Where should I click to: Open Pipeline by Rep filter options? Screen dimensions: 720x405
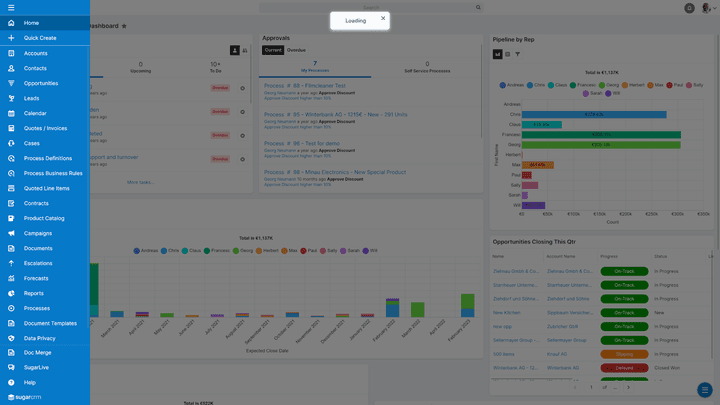pyautogui.click(x=517, y=54)
